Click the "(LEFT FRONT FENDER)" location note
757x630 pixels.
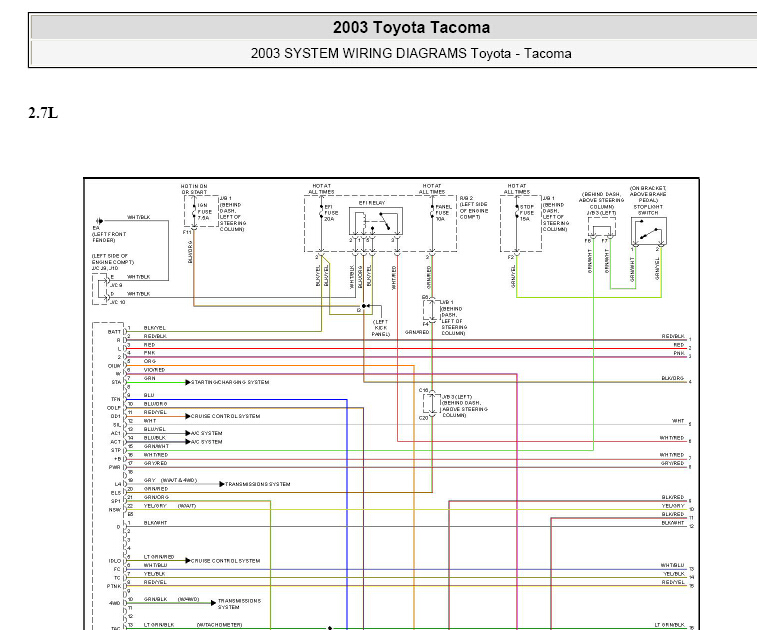109,237
